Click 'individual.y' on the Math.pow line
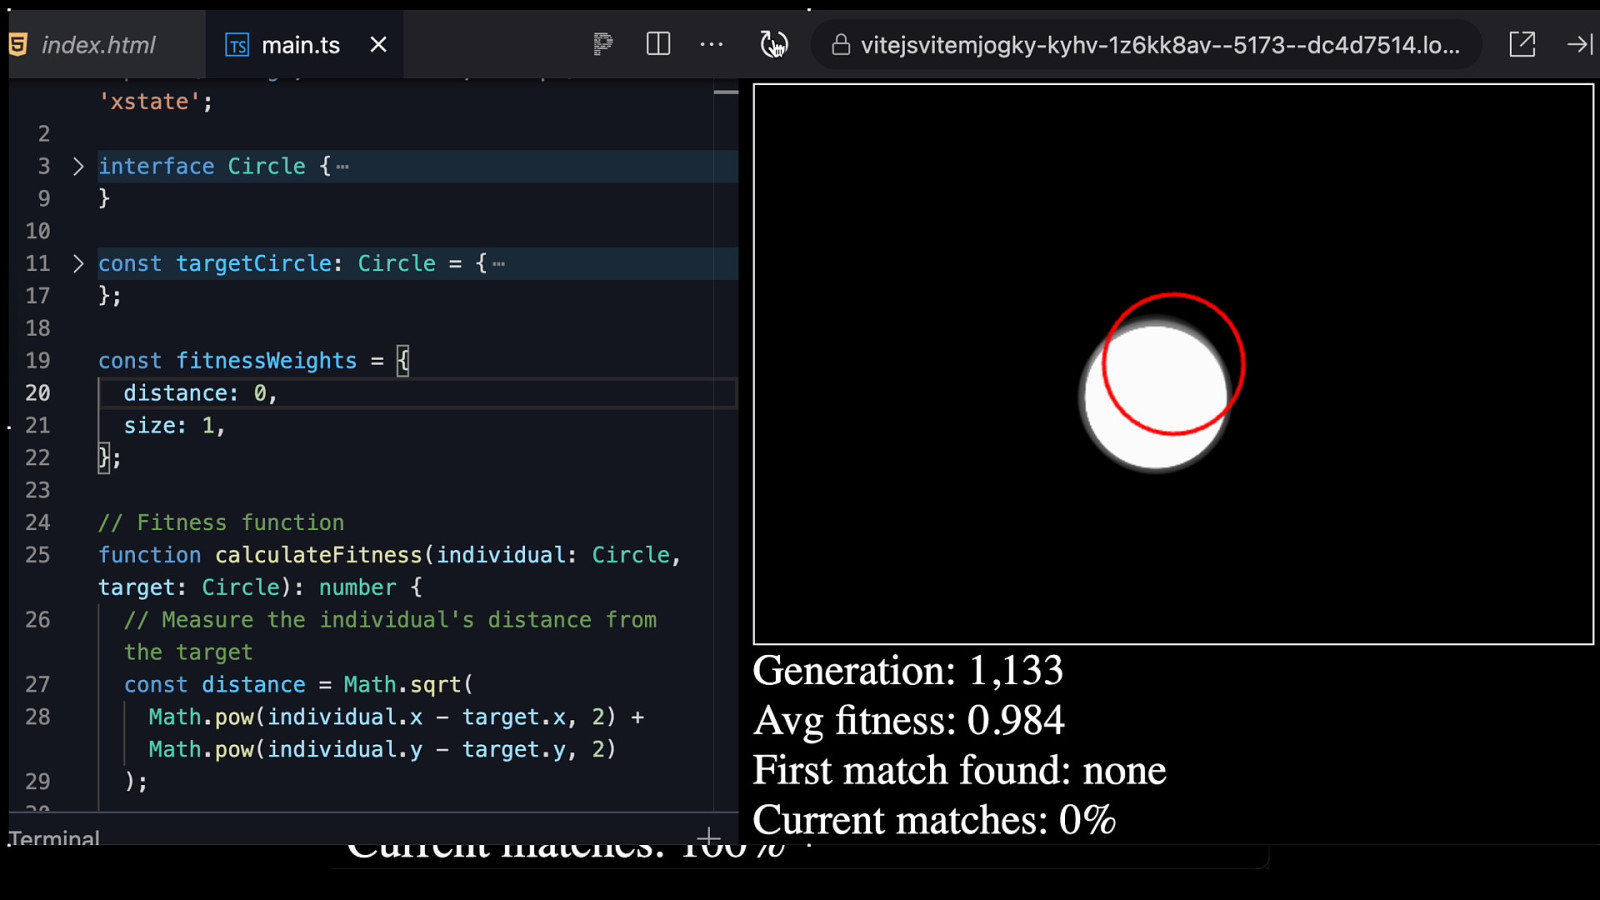The height and width of the screenshot is (900, 1600). click(345, 749)
